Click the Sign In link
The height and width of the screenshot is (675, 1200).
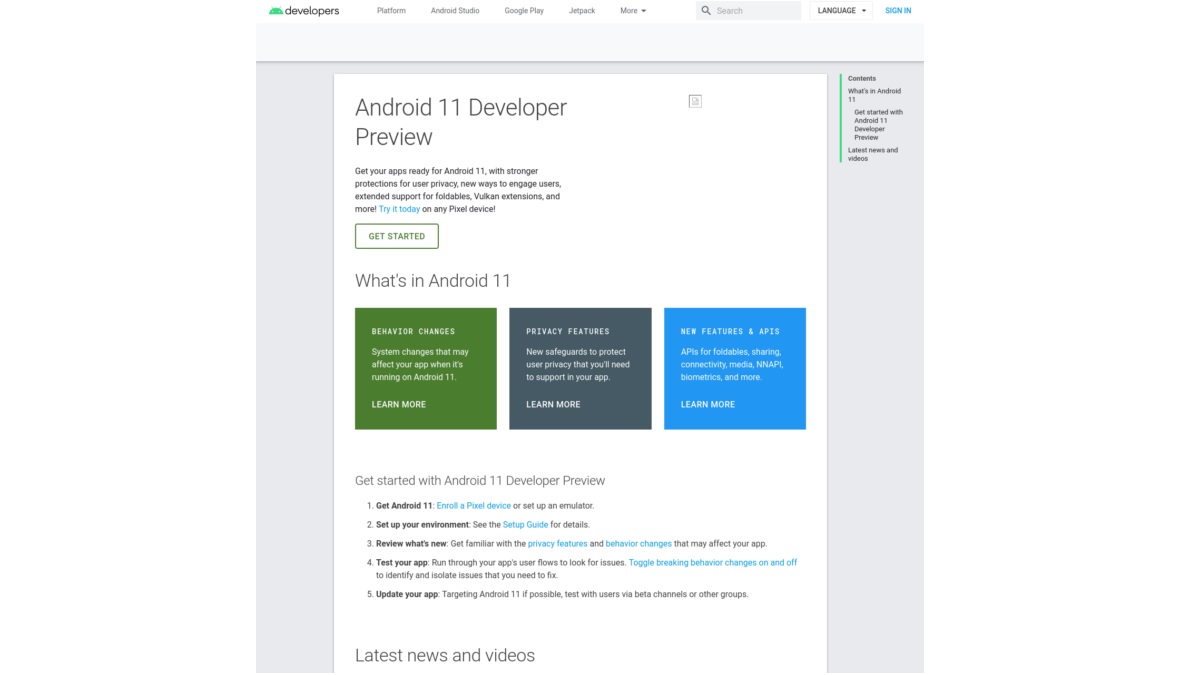coord(898,11)
